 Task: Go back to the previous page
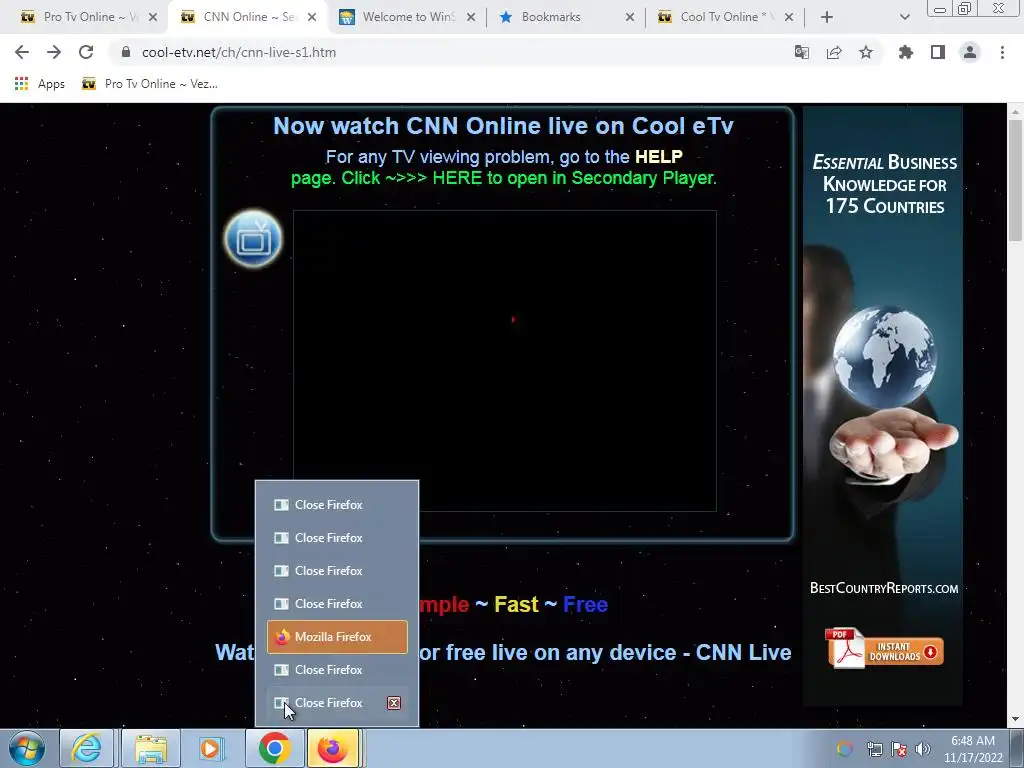22,52
